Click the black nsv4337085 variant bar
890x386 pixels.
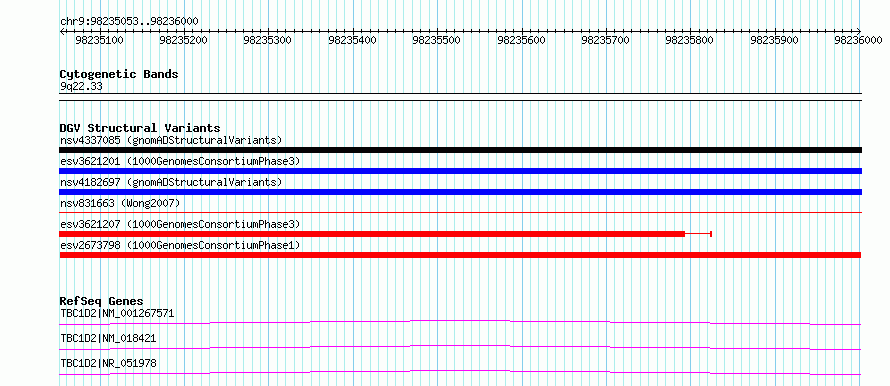coord(460,150)
